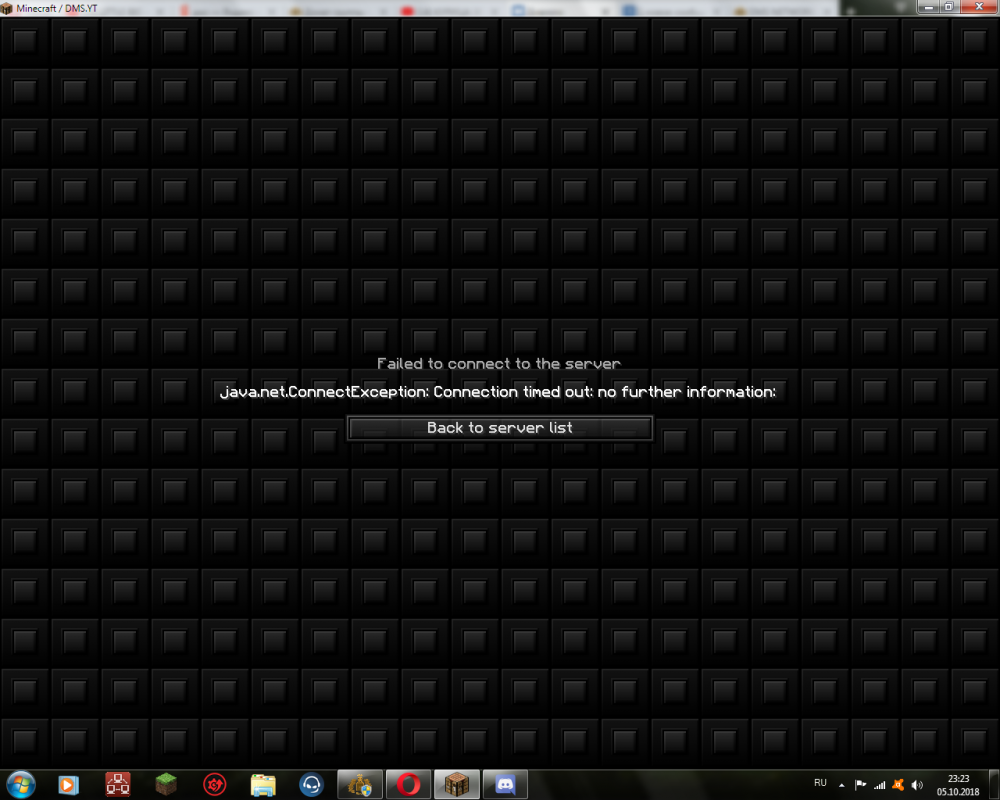The image size is (1000, 800).
Task: Open the volume speaker tray control
Action: 917,784
